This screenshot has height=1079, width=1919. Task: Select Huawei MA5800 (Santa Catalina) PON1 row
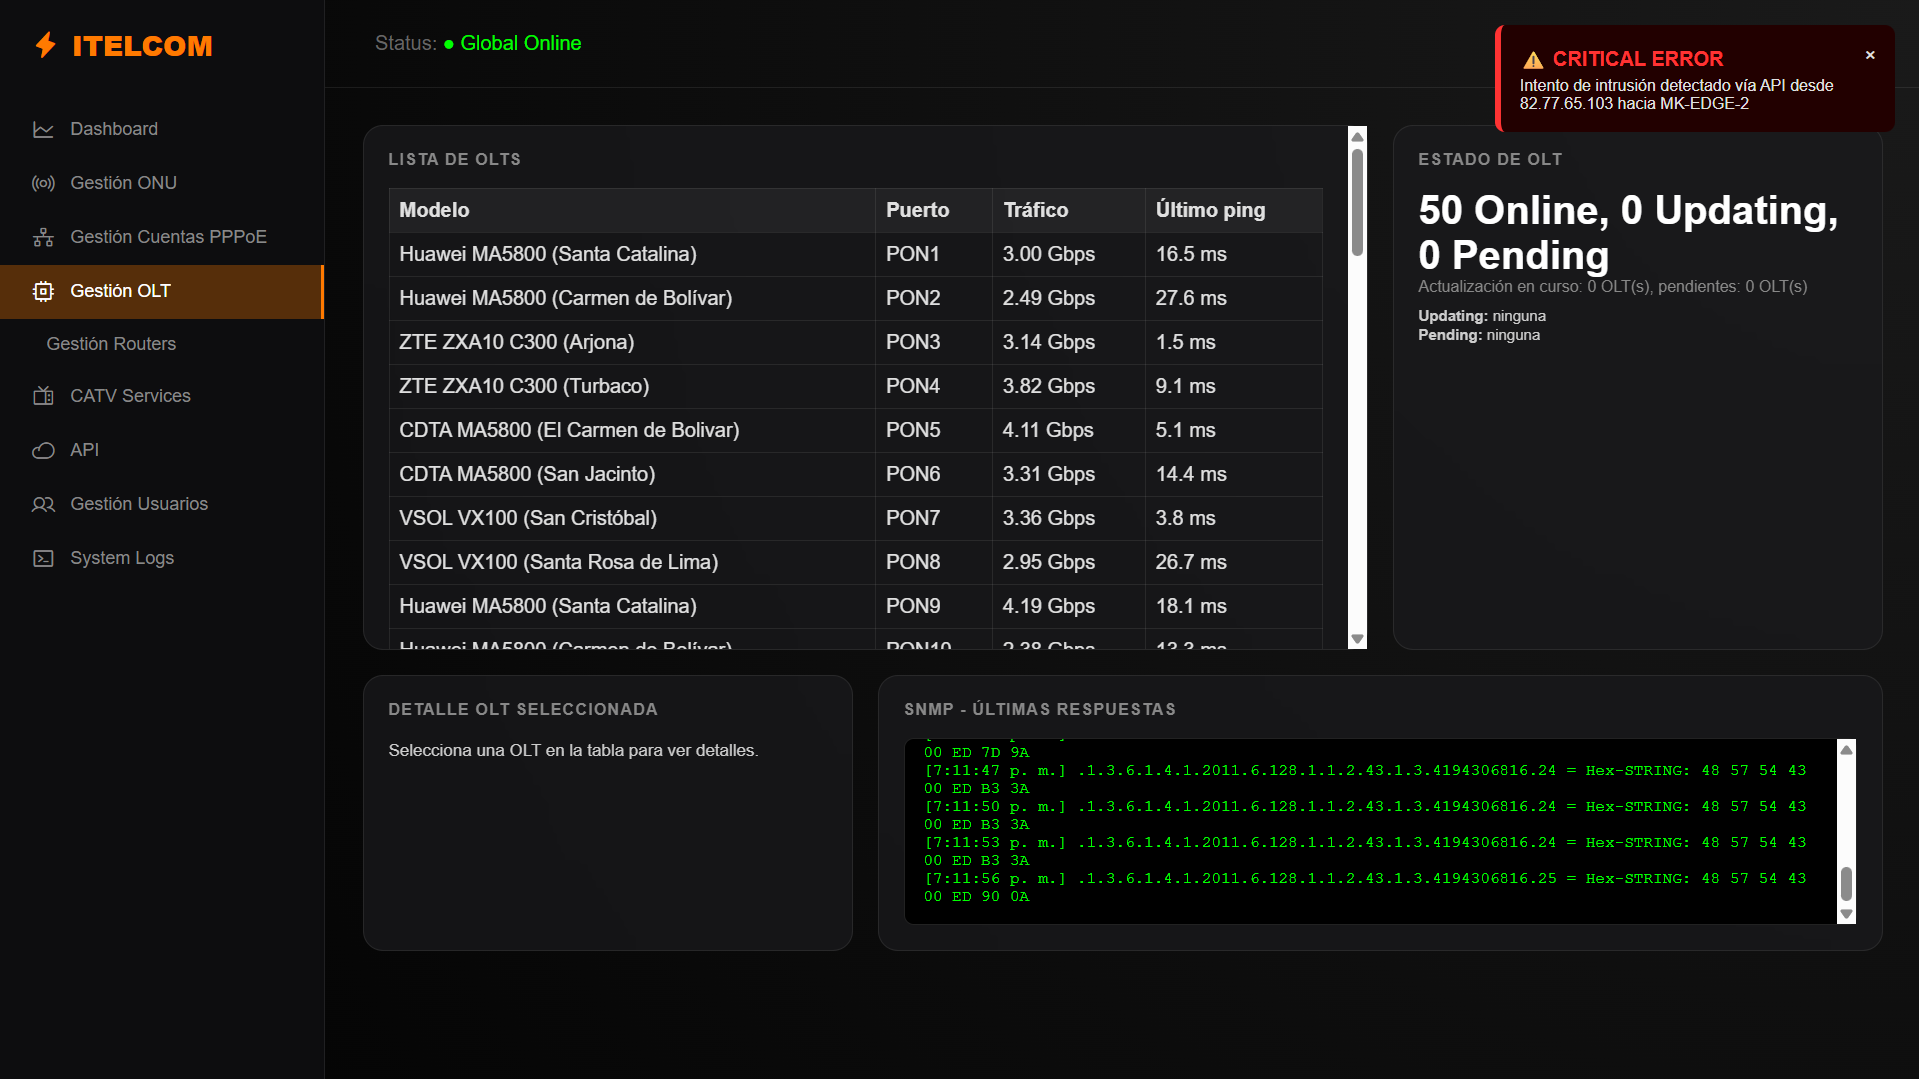click(856, 254)
